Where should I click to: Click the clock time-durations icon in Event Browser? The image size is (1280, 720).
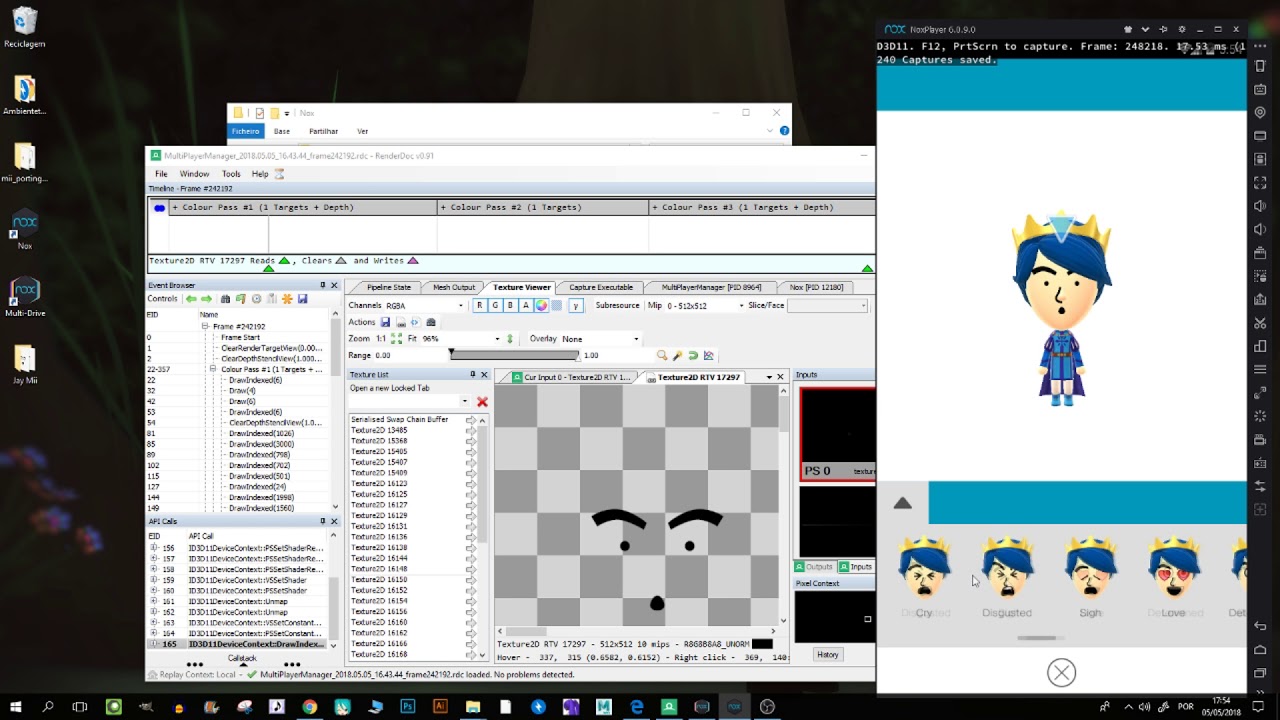point(256,299)
